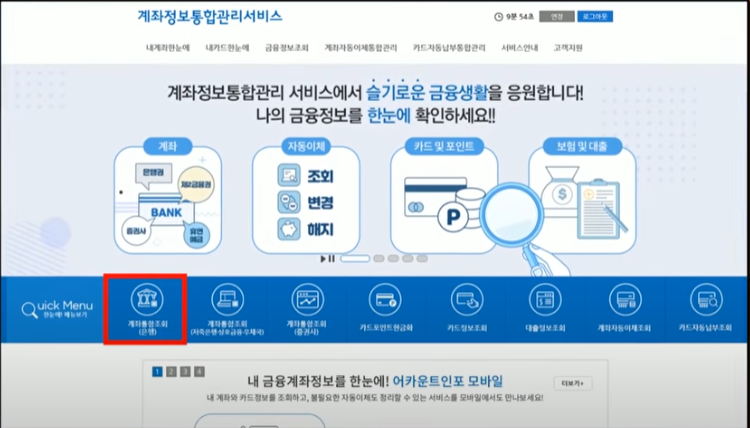Click the 로그아웃 button
Viewport: 750px width, 428px height.
click(x=595, y=17)
